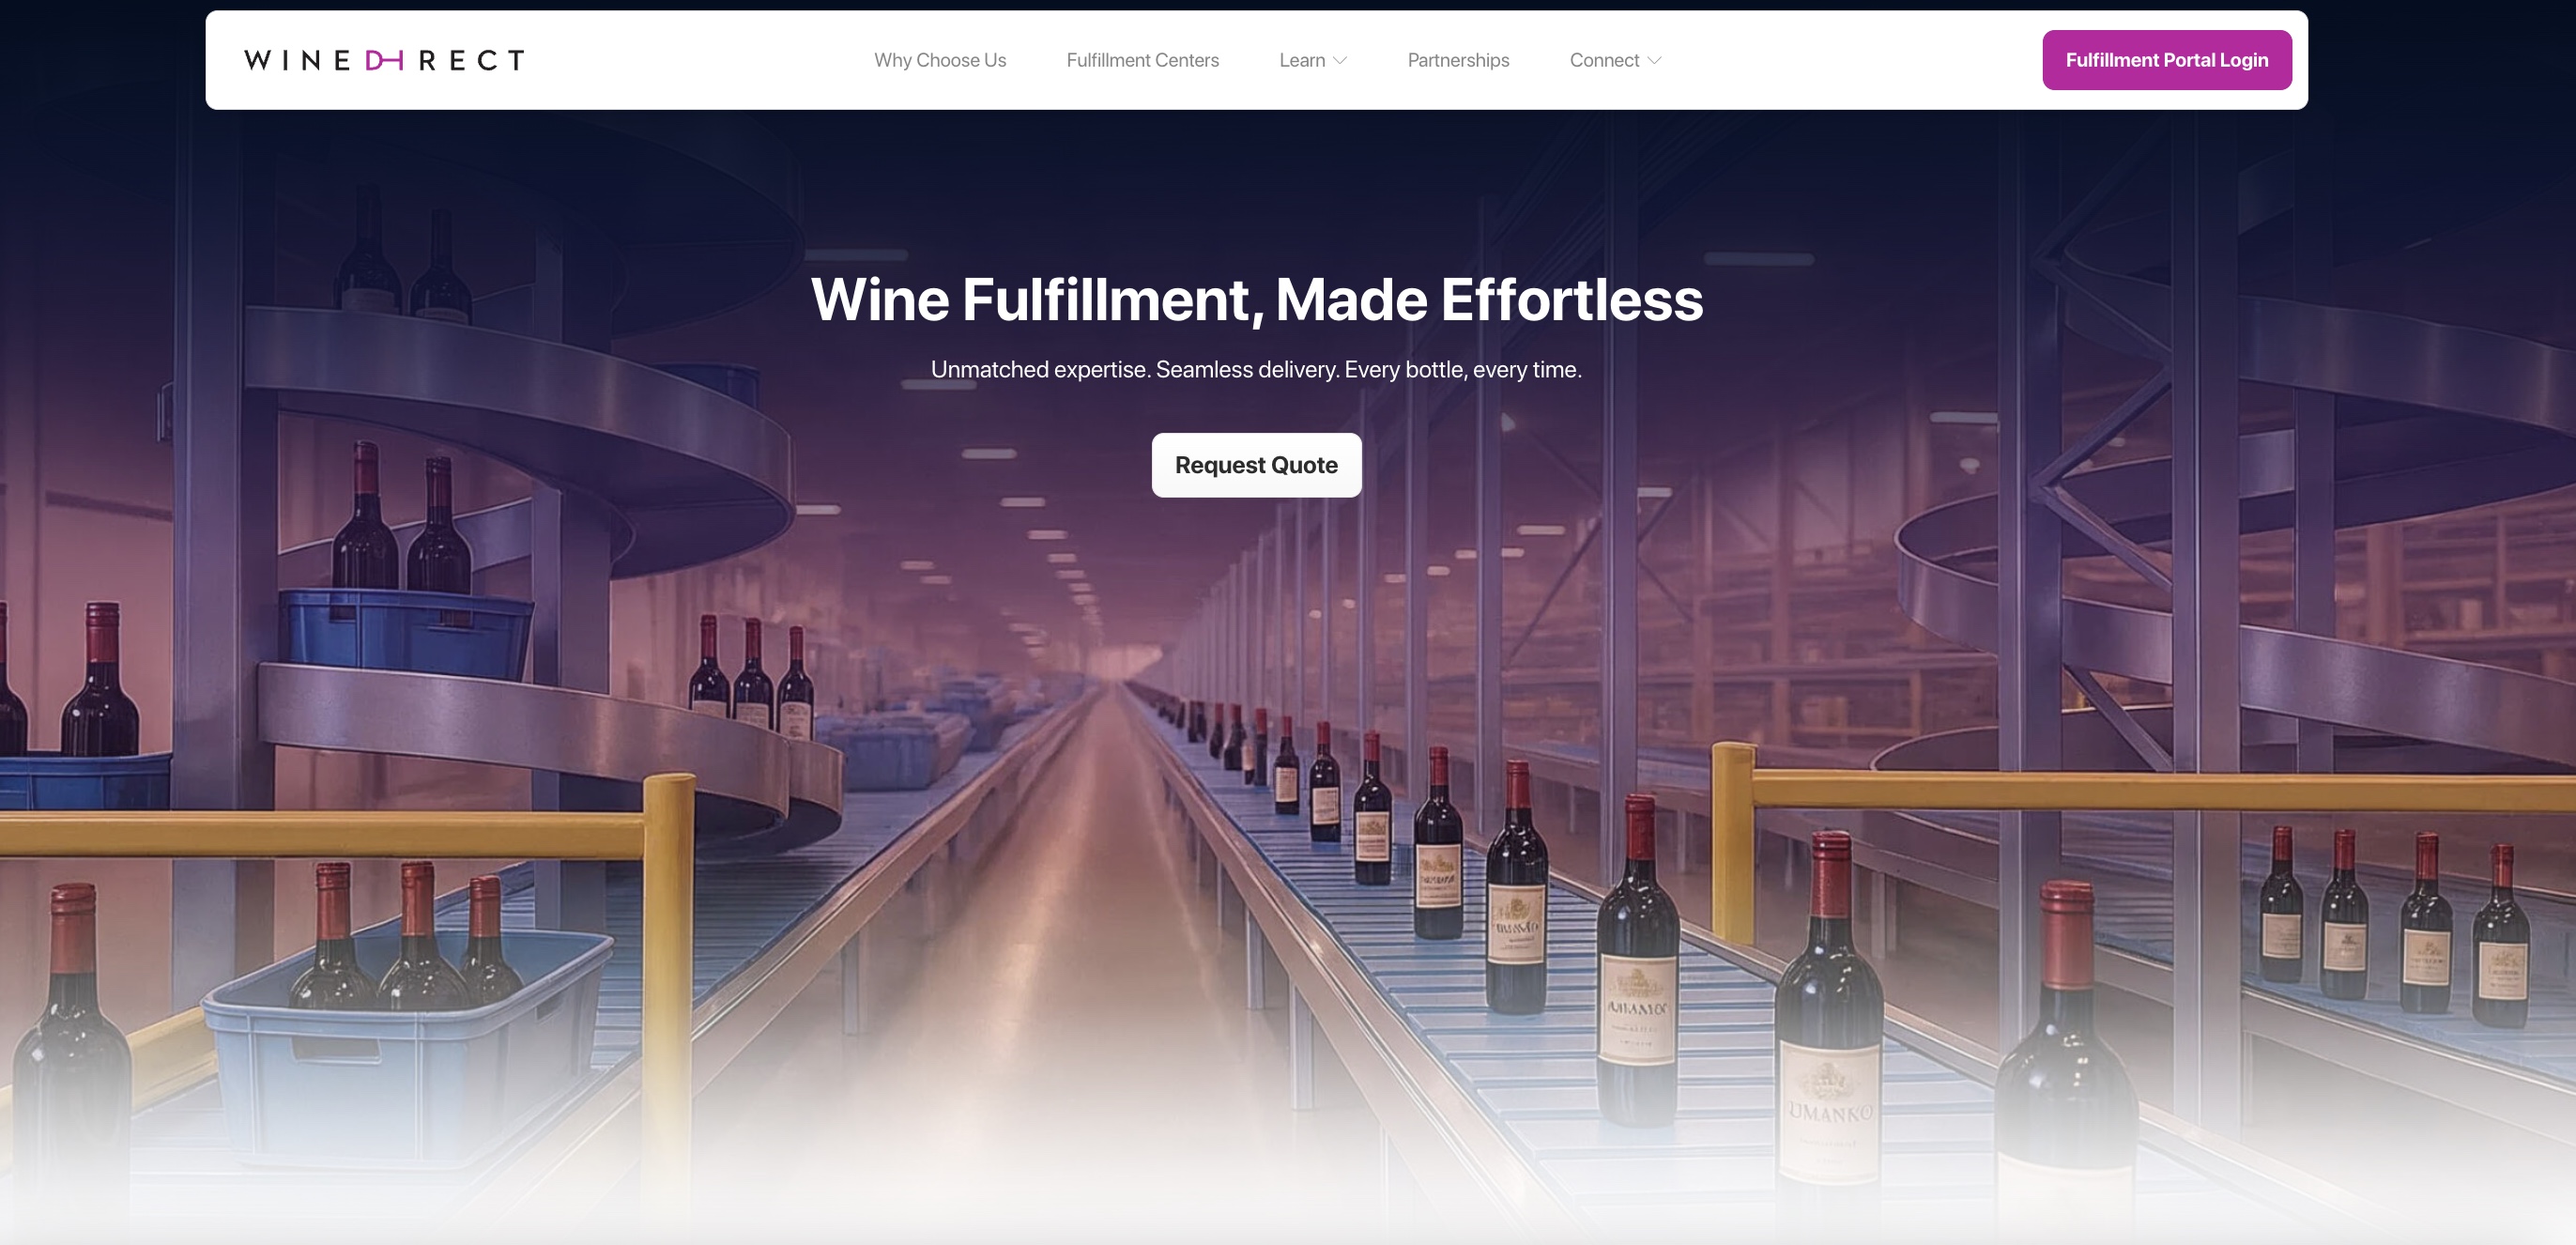Go to Fulfillment Centers

1142,60
